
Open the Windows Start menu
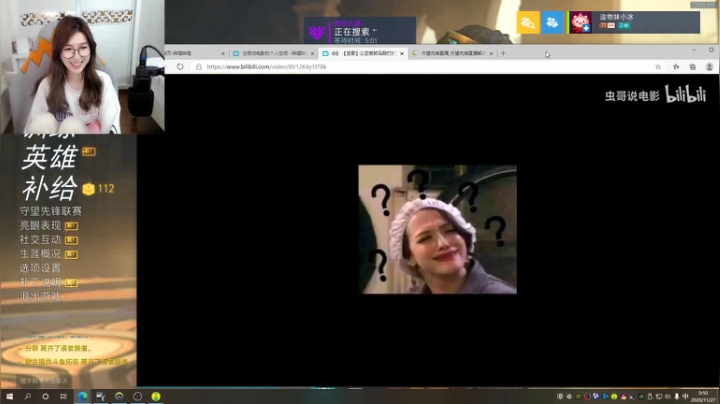click(x=9, y=396)
